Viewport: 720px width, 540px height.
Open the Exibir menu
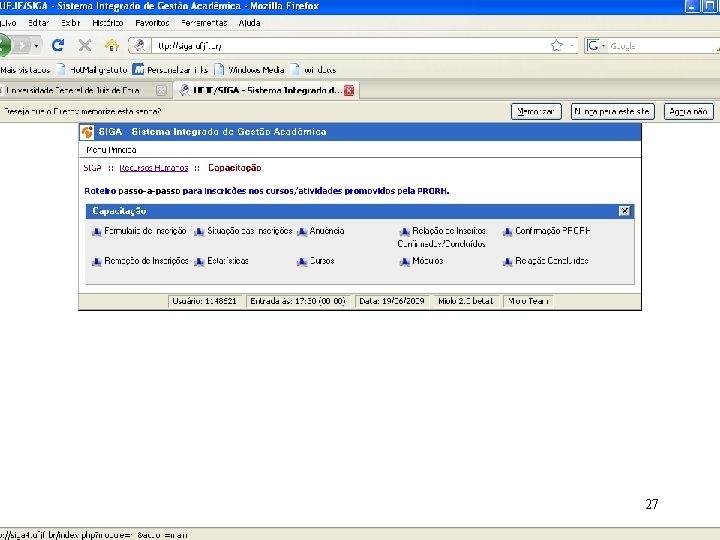tap(70, 23)
